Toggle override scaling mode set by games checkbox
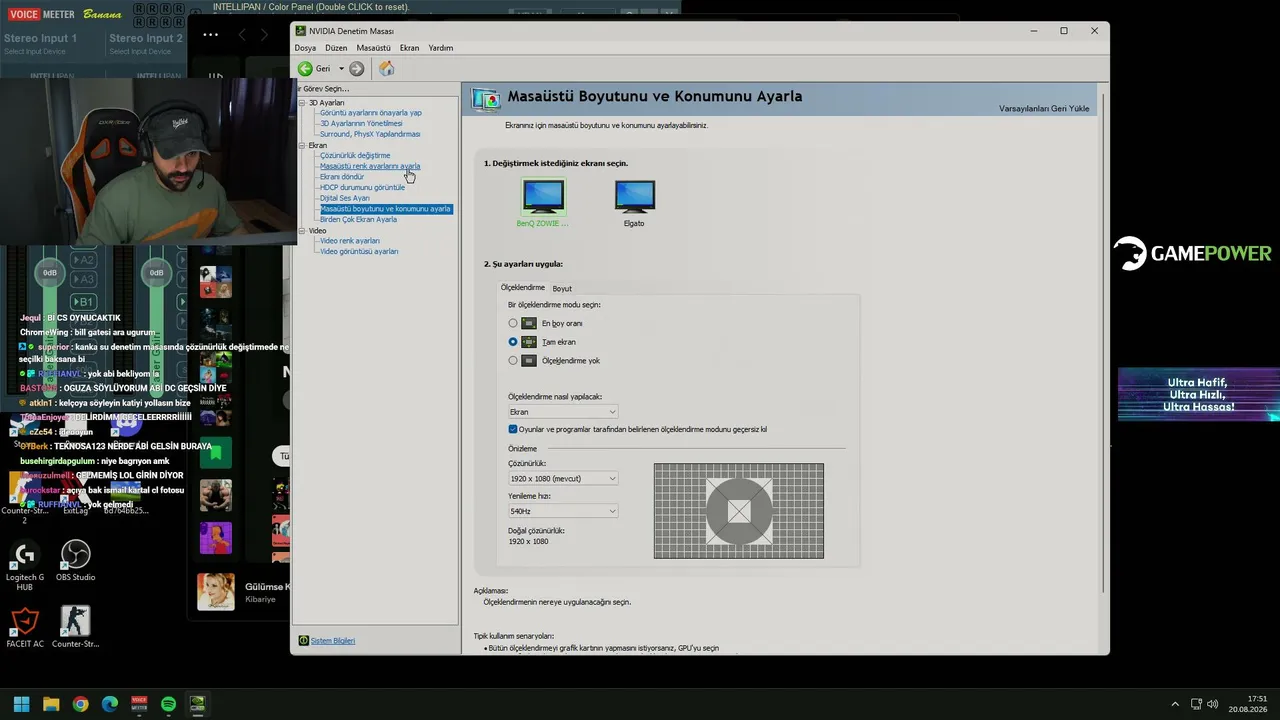1280x720 pixels. click(x=513, y=429)
